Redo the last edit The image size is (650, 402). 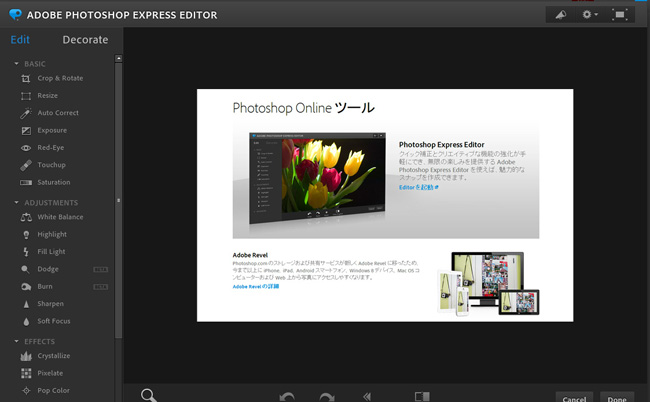pyautogui.click(x=327, y=397)
